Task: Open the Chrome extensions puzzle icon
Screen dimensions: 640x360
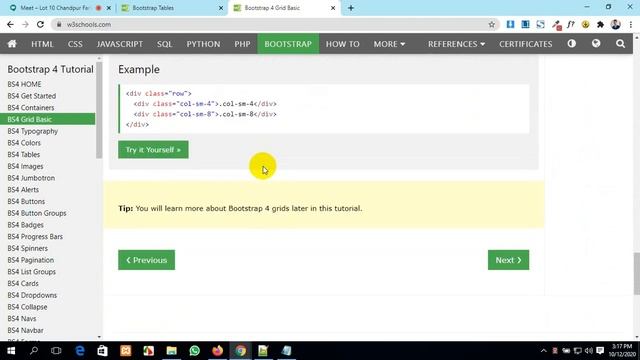Action: coord(600,24)
